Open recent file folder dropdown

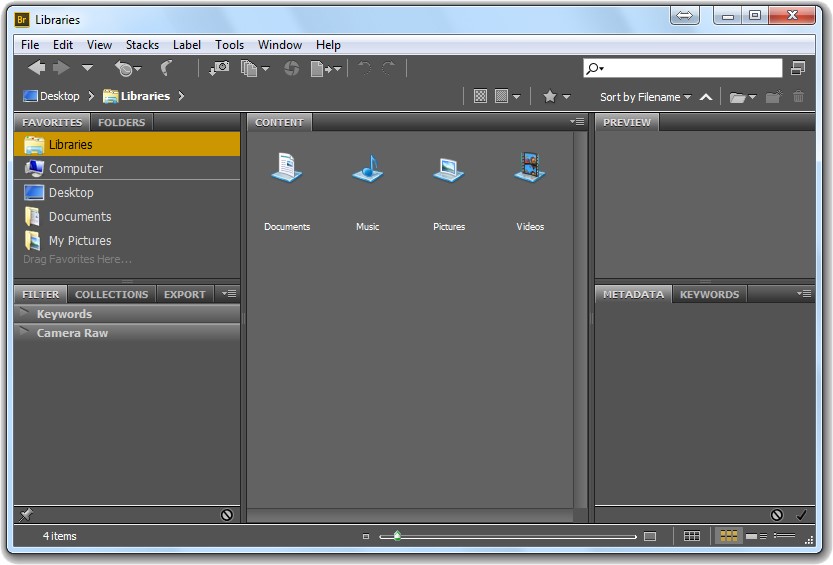pyautogui.click(x=742, y=97)
